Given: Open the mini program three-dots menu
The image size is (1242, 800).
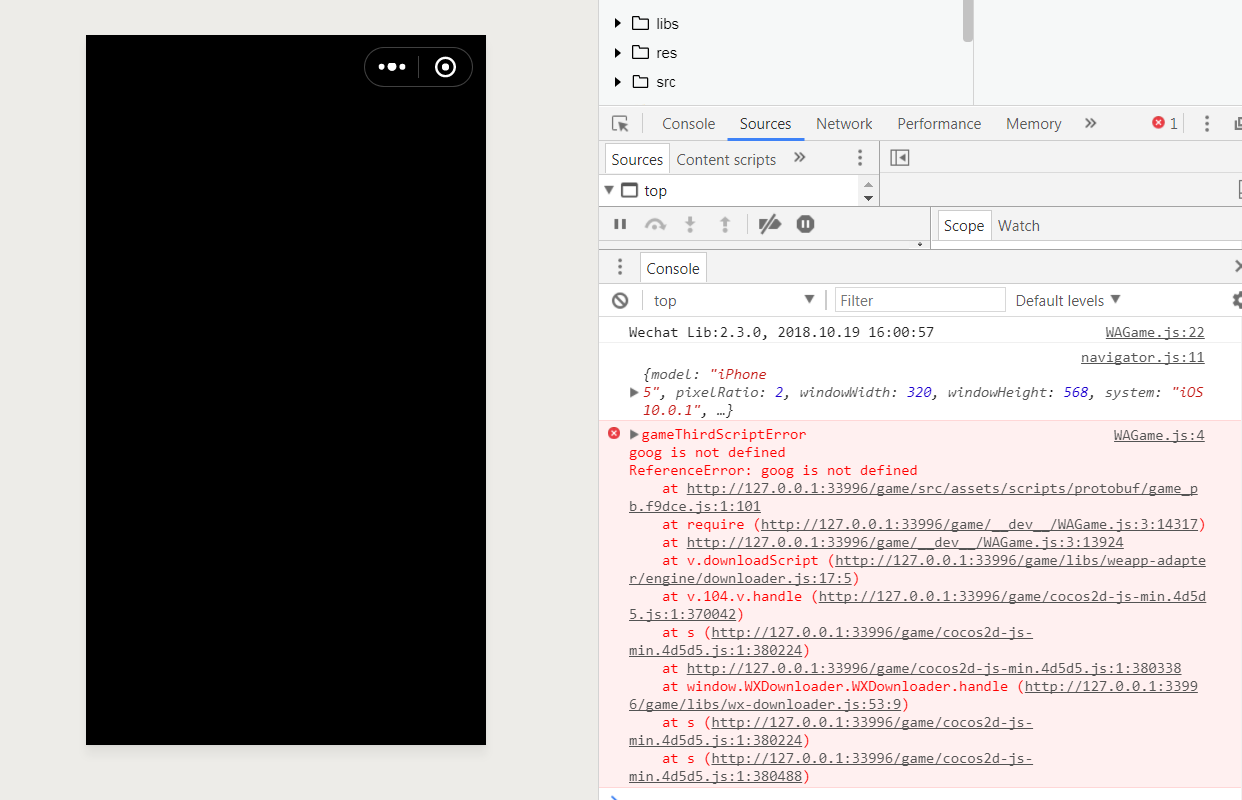Looking at the screenshot, I should coord(392,67).
